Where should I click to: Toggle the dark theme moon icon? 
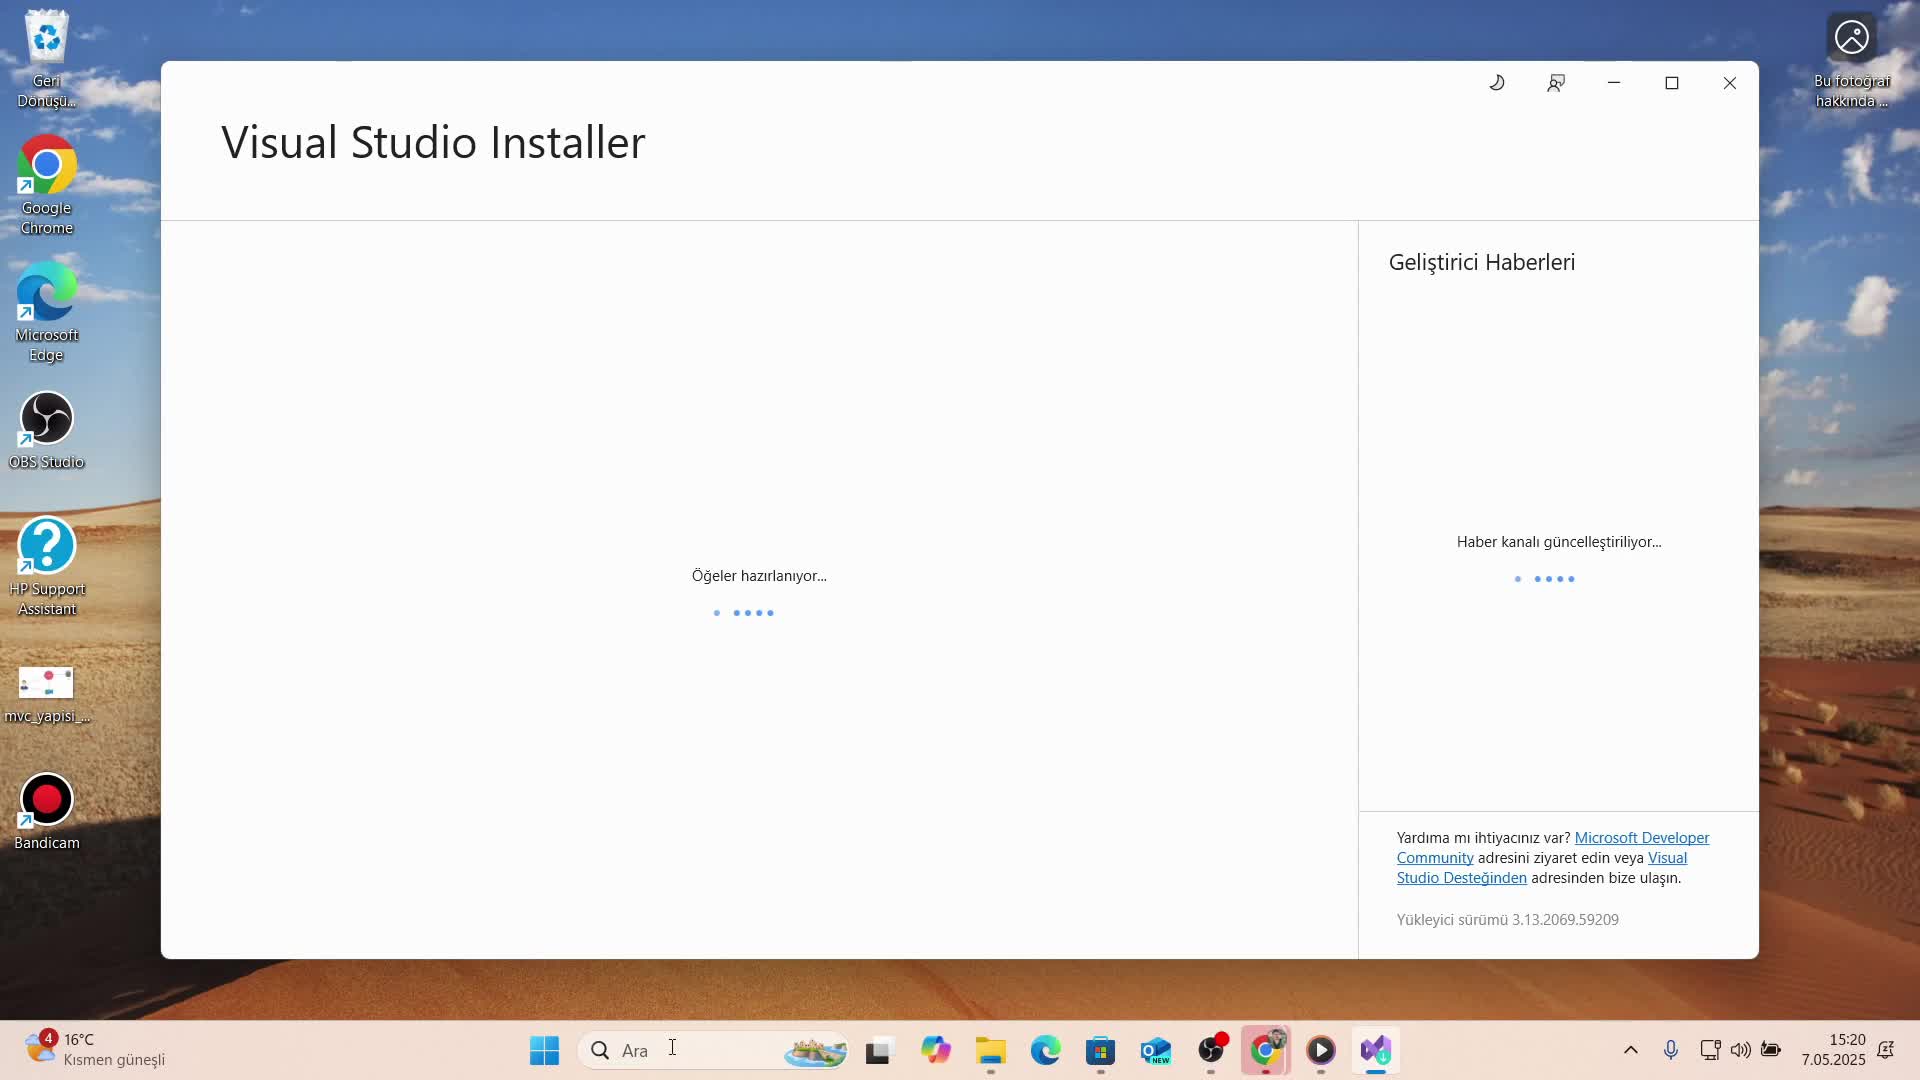tap(1497, 83)
